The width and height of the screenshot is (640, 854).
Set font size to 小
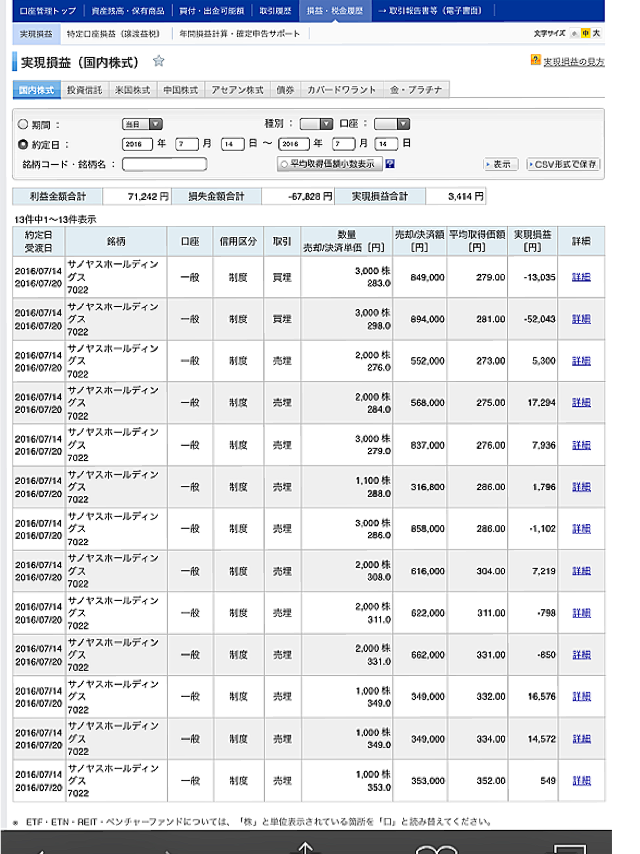tap(574, 34)
